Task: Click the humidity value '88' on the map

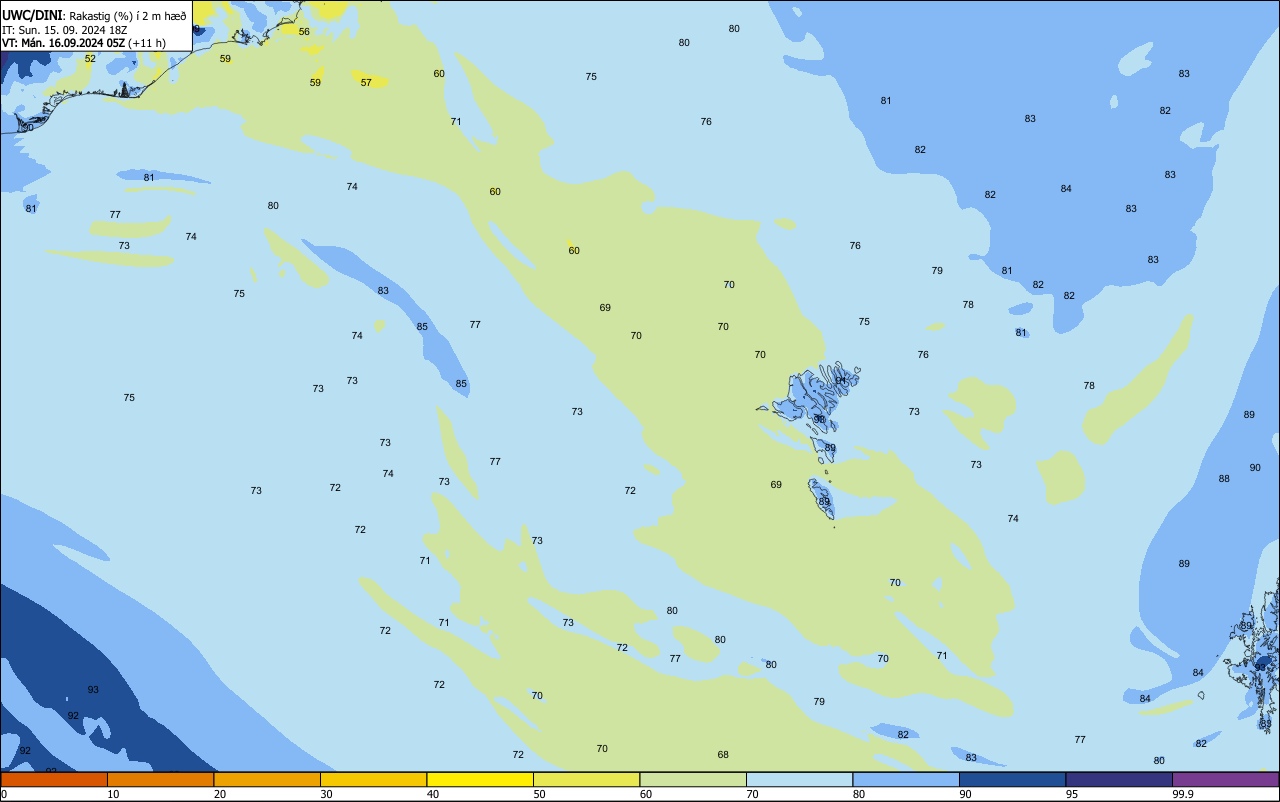Action: pyautogui.click(x=1224, y=479)
